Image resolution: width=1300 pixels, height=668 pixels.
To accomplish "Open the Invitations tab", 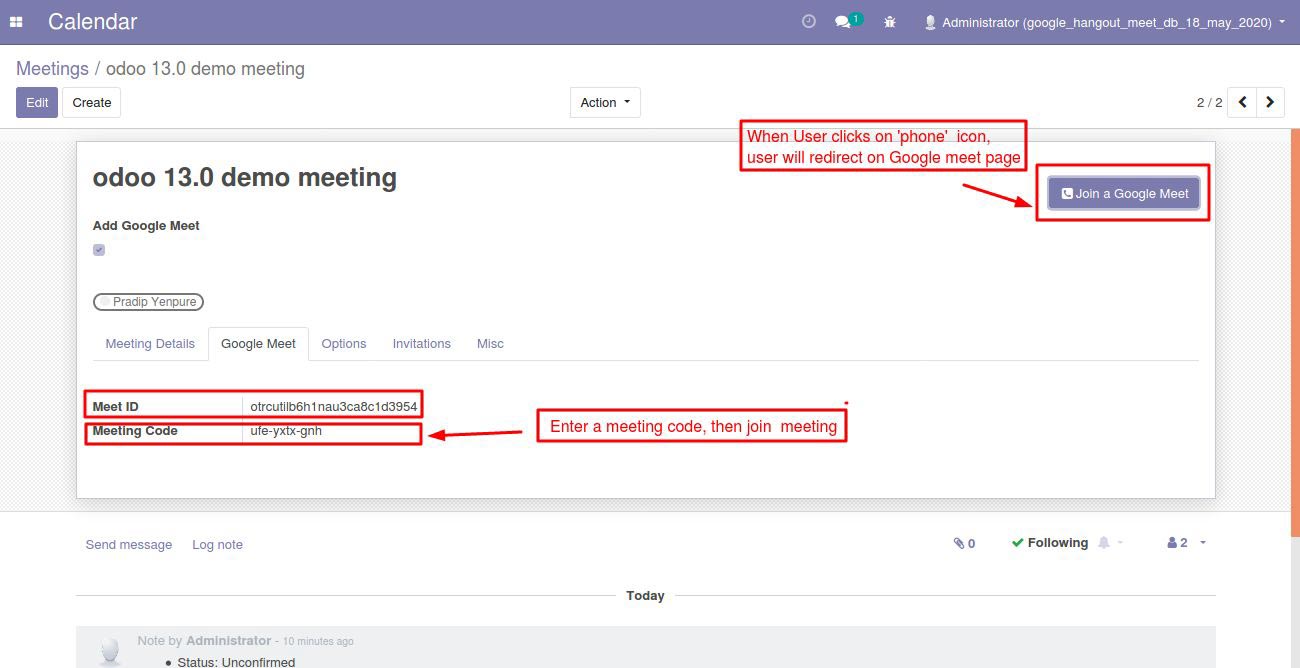I will click(421, 343).
